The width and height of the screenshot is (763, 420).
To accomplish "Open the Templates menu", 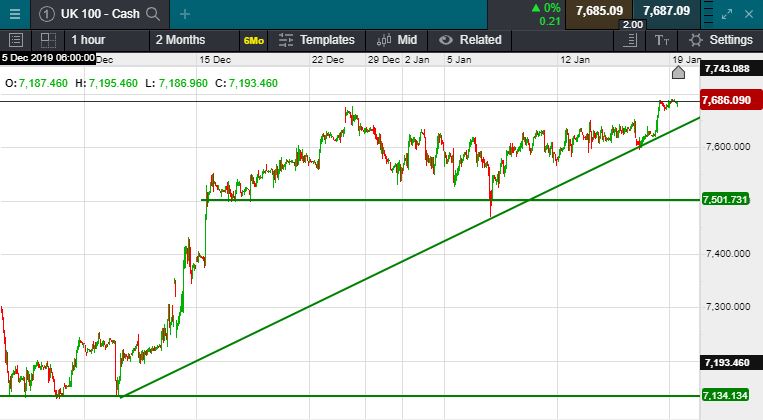I will tap(316, 40).
